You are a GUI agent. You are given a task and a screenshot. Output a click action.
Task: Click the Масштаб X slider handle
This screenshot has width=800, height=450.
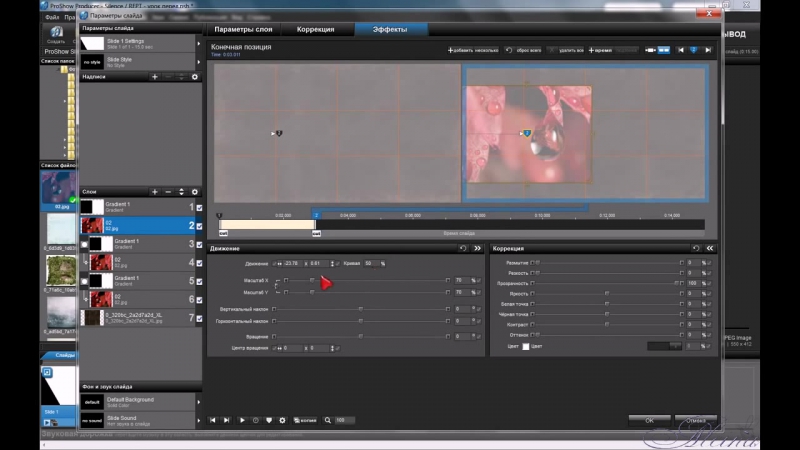pyautogui.click(x=312, y=281)
